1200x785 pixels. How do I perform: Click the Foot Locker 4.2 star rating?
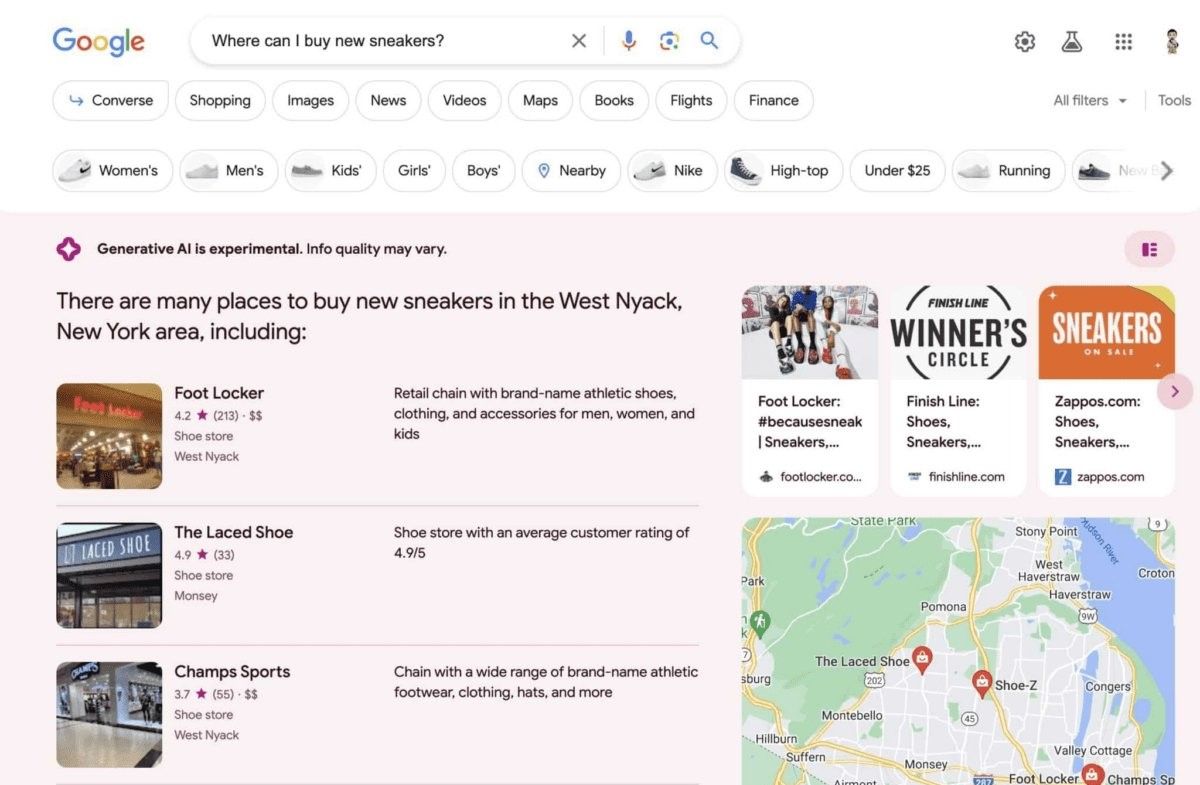[x=218, y=415]
